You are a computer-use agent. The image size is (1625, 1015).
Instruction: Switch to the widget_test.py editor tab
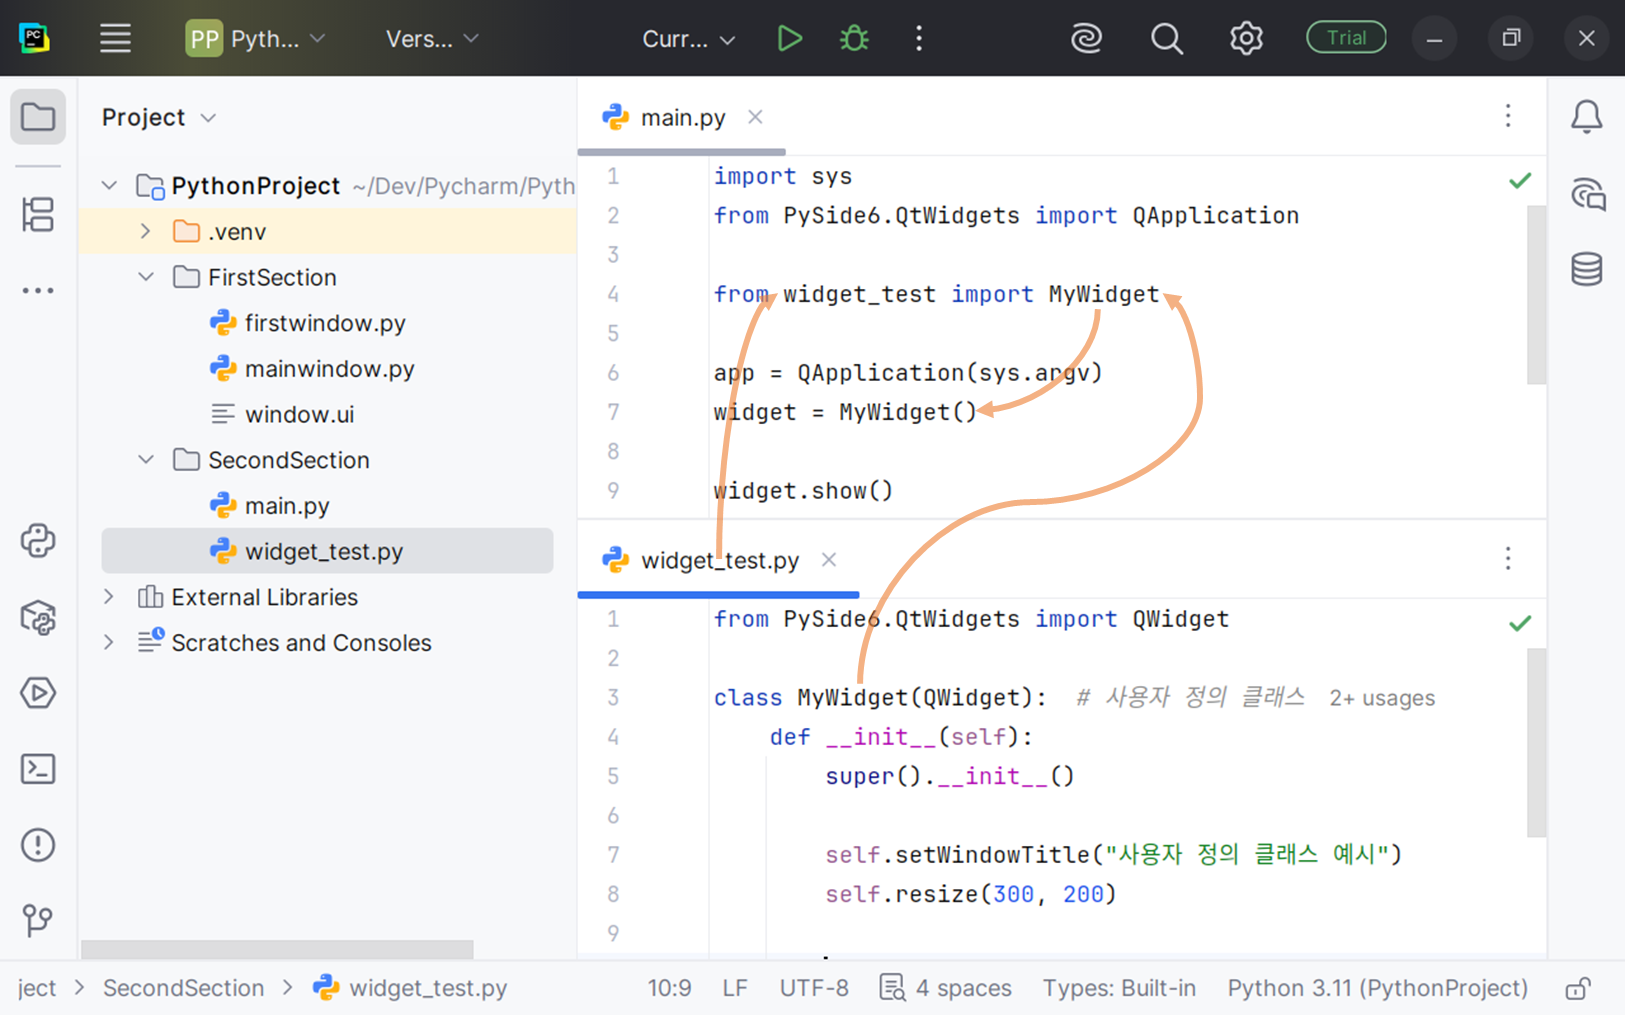[x=719, y=560]
